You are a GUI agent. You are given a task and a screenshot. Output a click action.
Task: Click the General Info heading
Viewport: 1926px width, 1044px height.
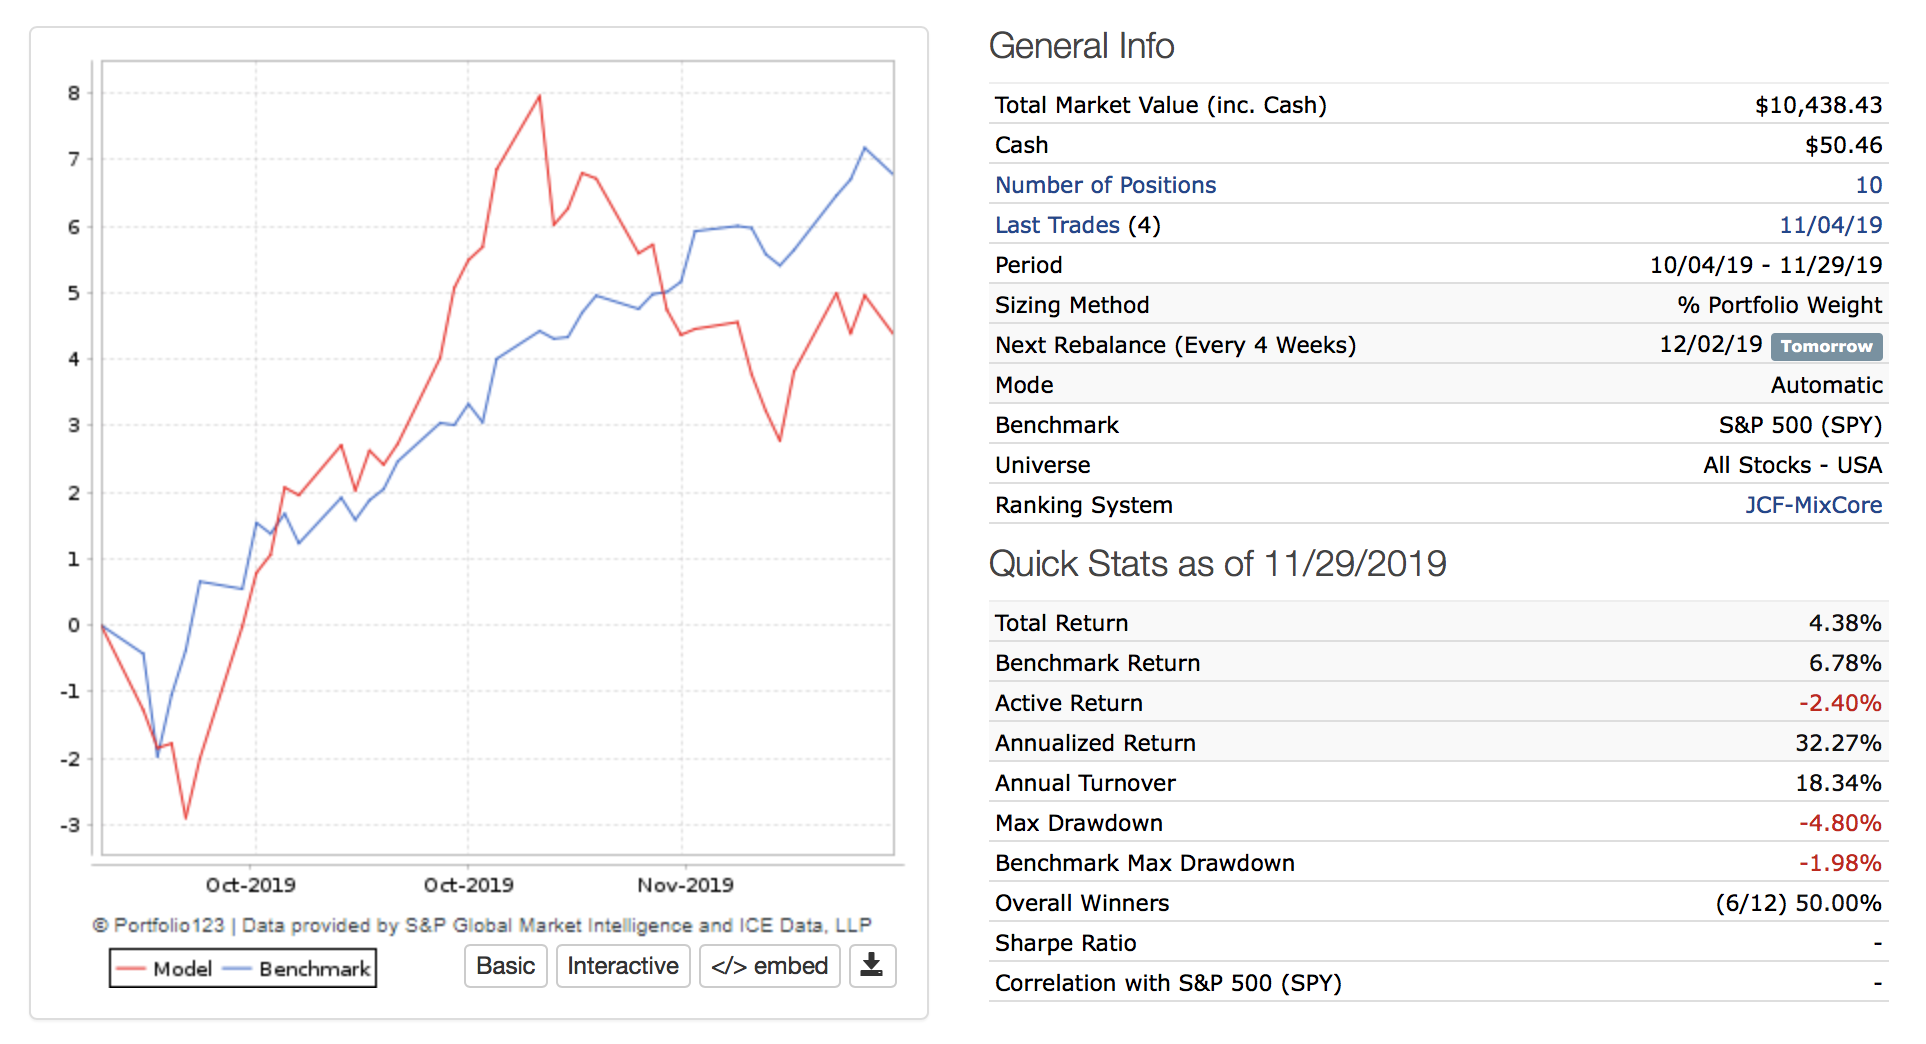1081,46
